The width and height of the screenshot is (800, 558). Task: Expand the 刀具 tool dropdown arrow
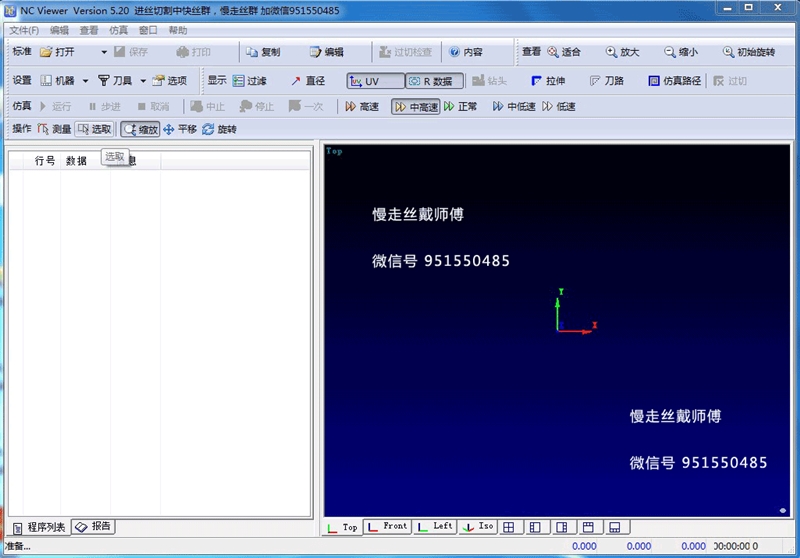[143, 81]
